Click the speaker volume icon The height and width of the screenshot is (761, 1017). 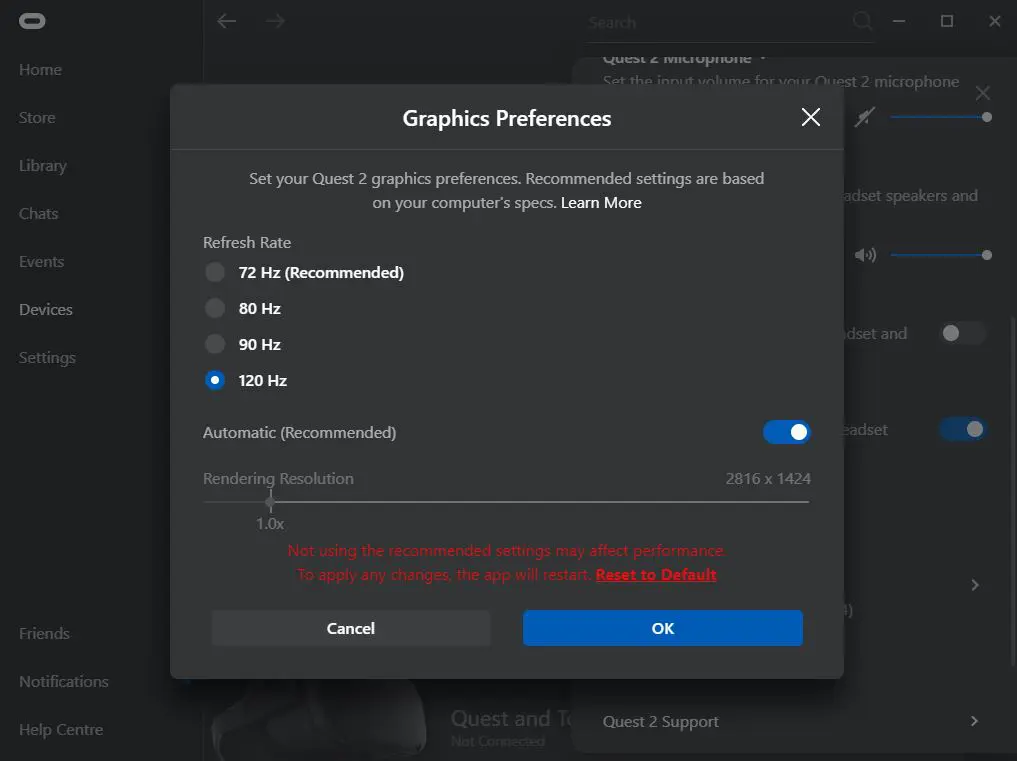tap(865, 255)
